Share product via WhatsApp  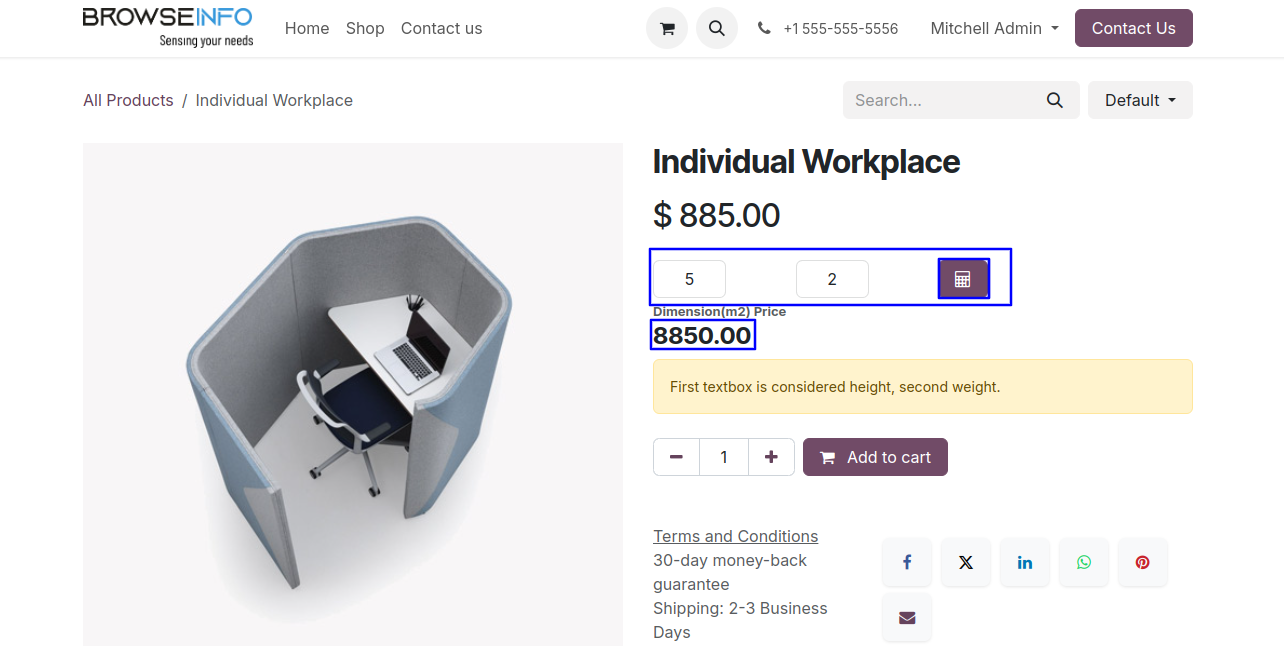[x=1084, y=562]
